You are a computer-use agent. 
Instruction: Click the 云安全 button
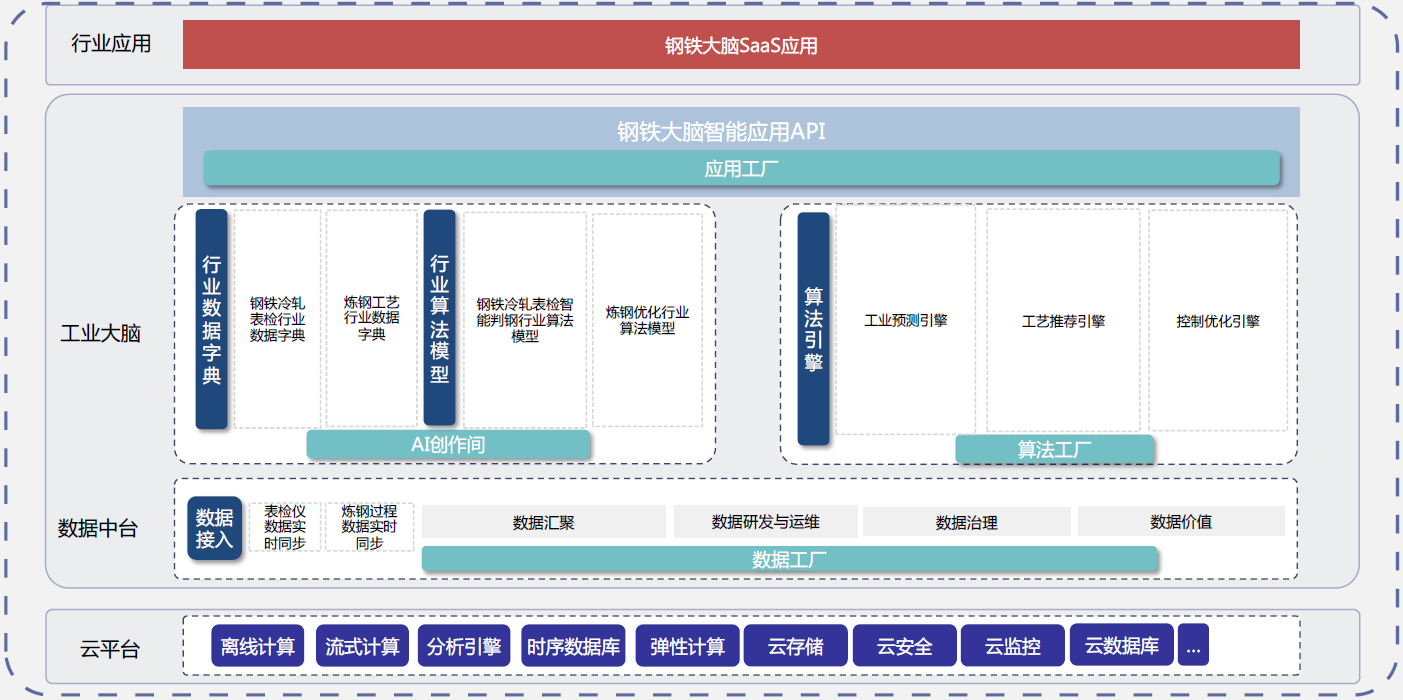pos(904,646)
